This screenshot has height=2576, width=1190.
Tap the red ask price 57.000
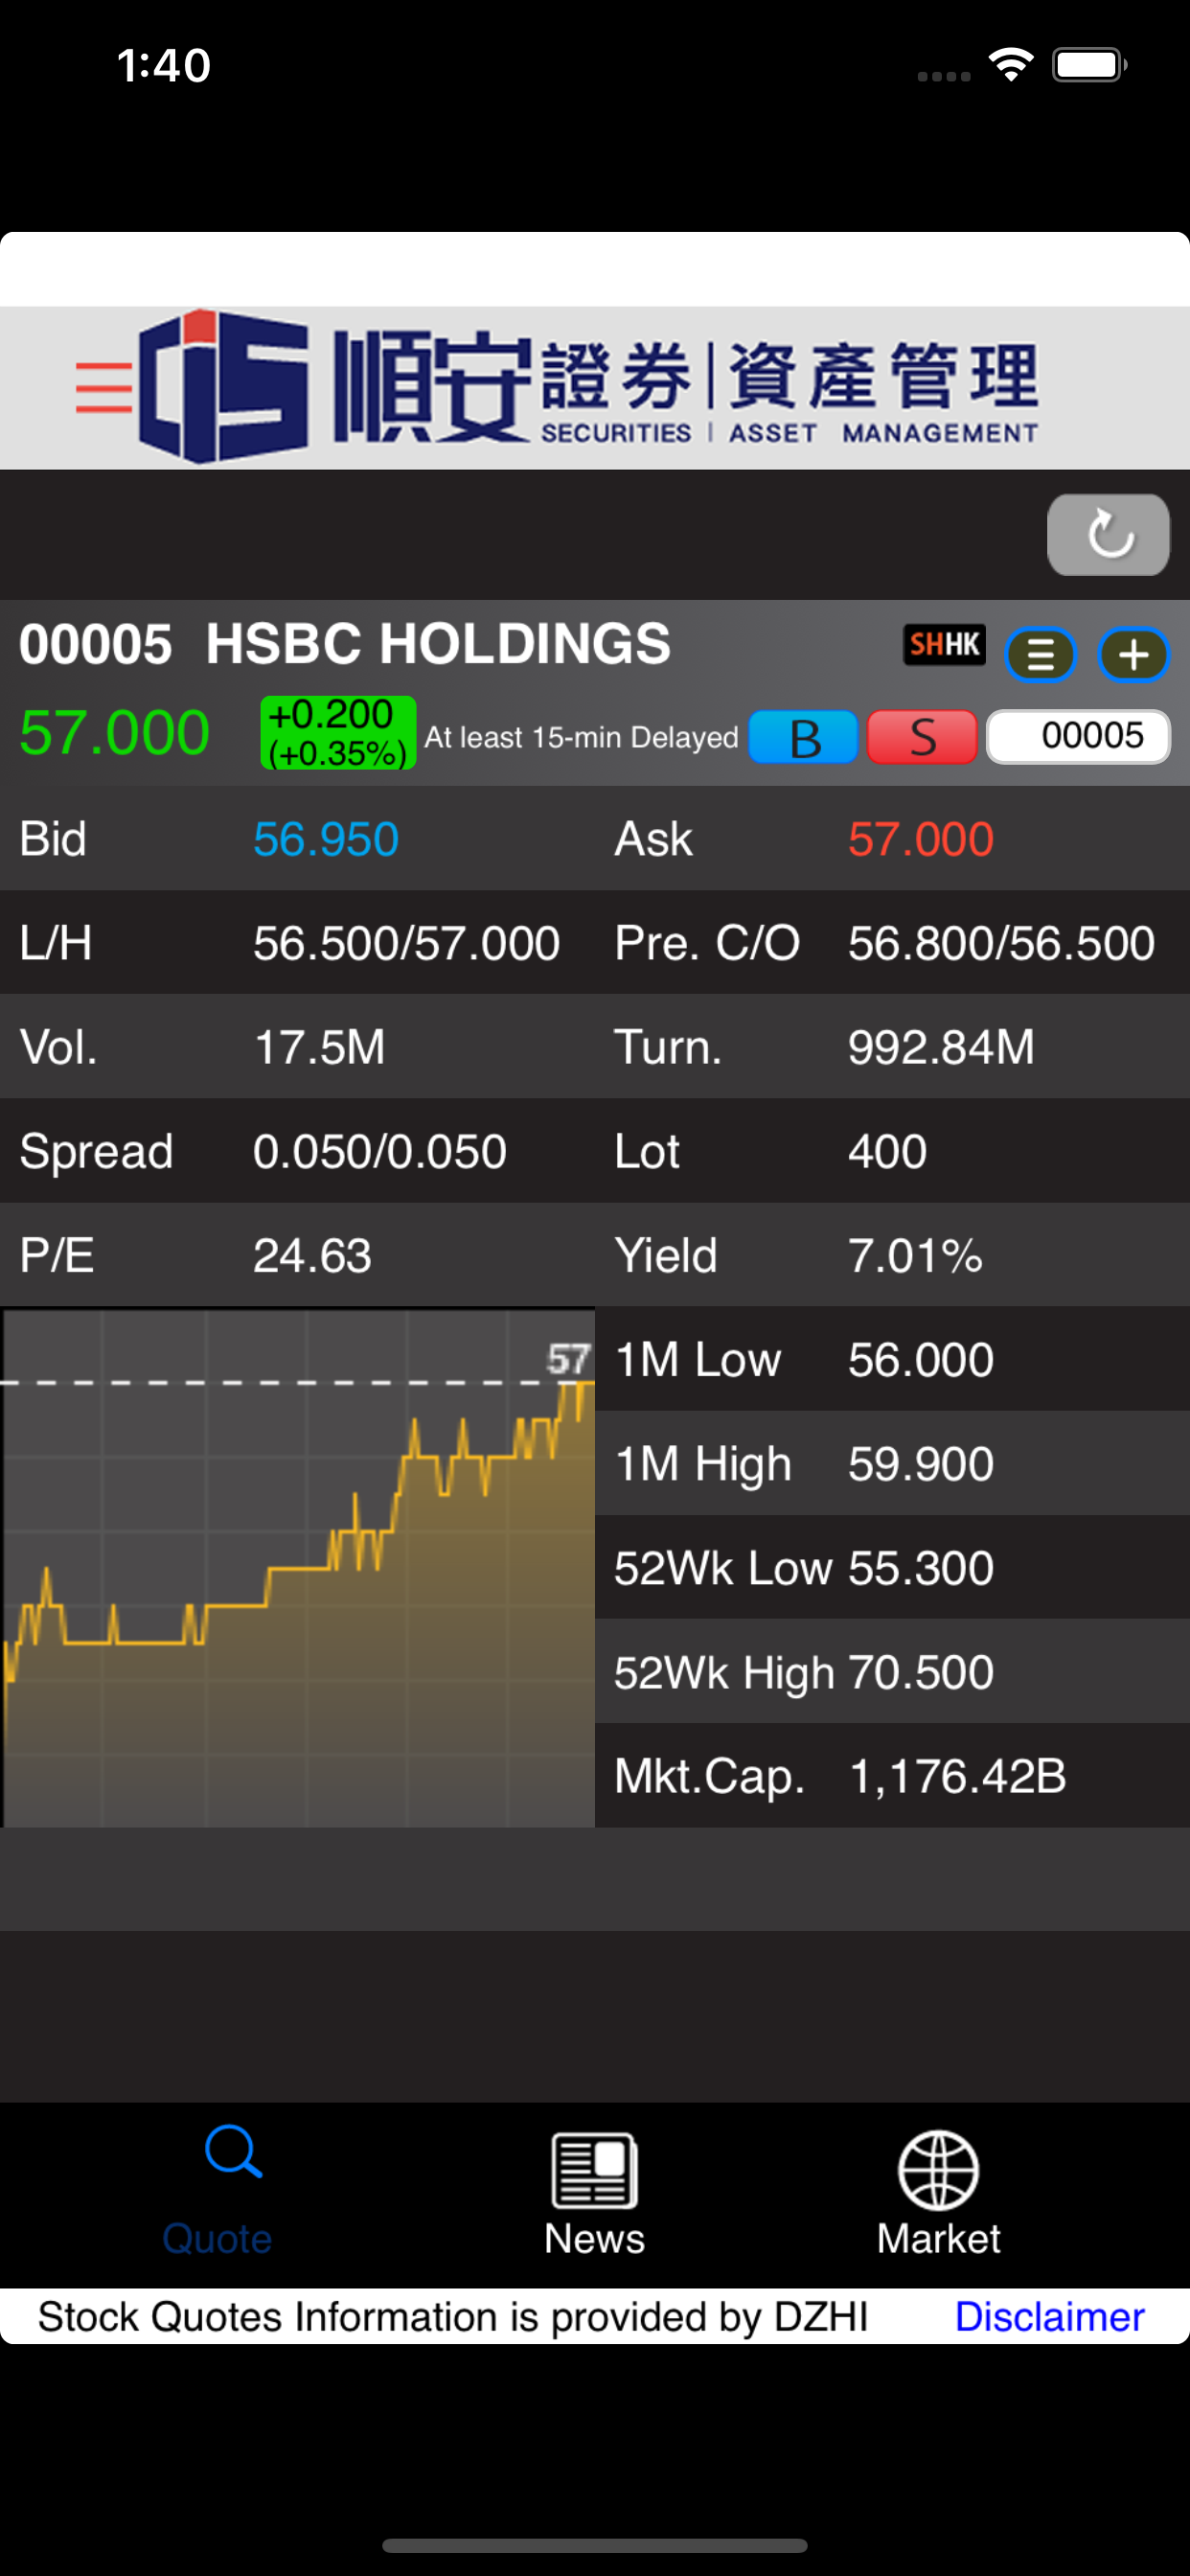pyautogui.click(x=921, y=839)
